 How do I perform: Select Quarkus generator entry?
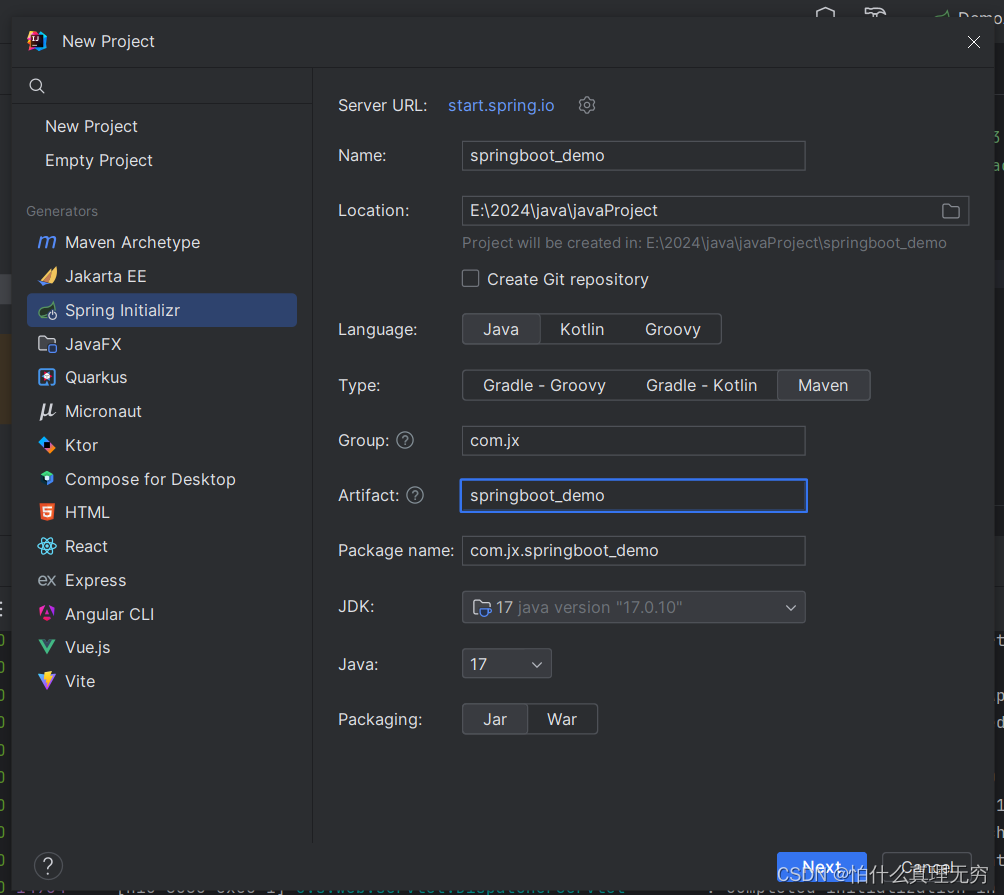tap(162, 378)
